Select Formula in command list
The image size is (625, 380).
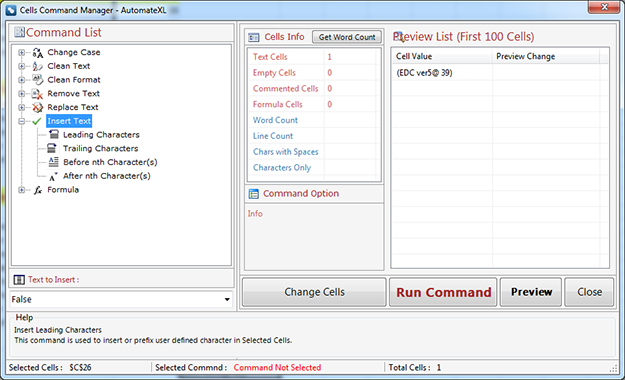point(63,190)
